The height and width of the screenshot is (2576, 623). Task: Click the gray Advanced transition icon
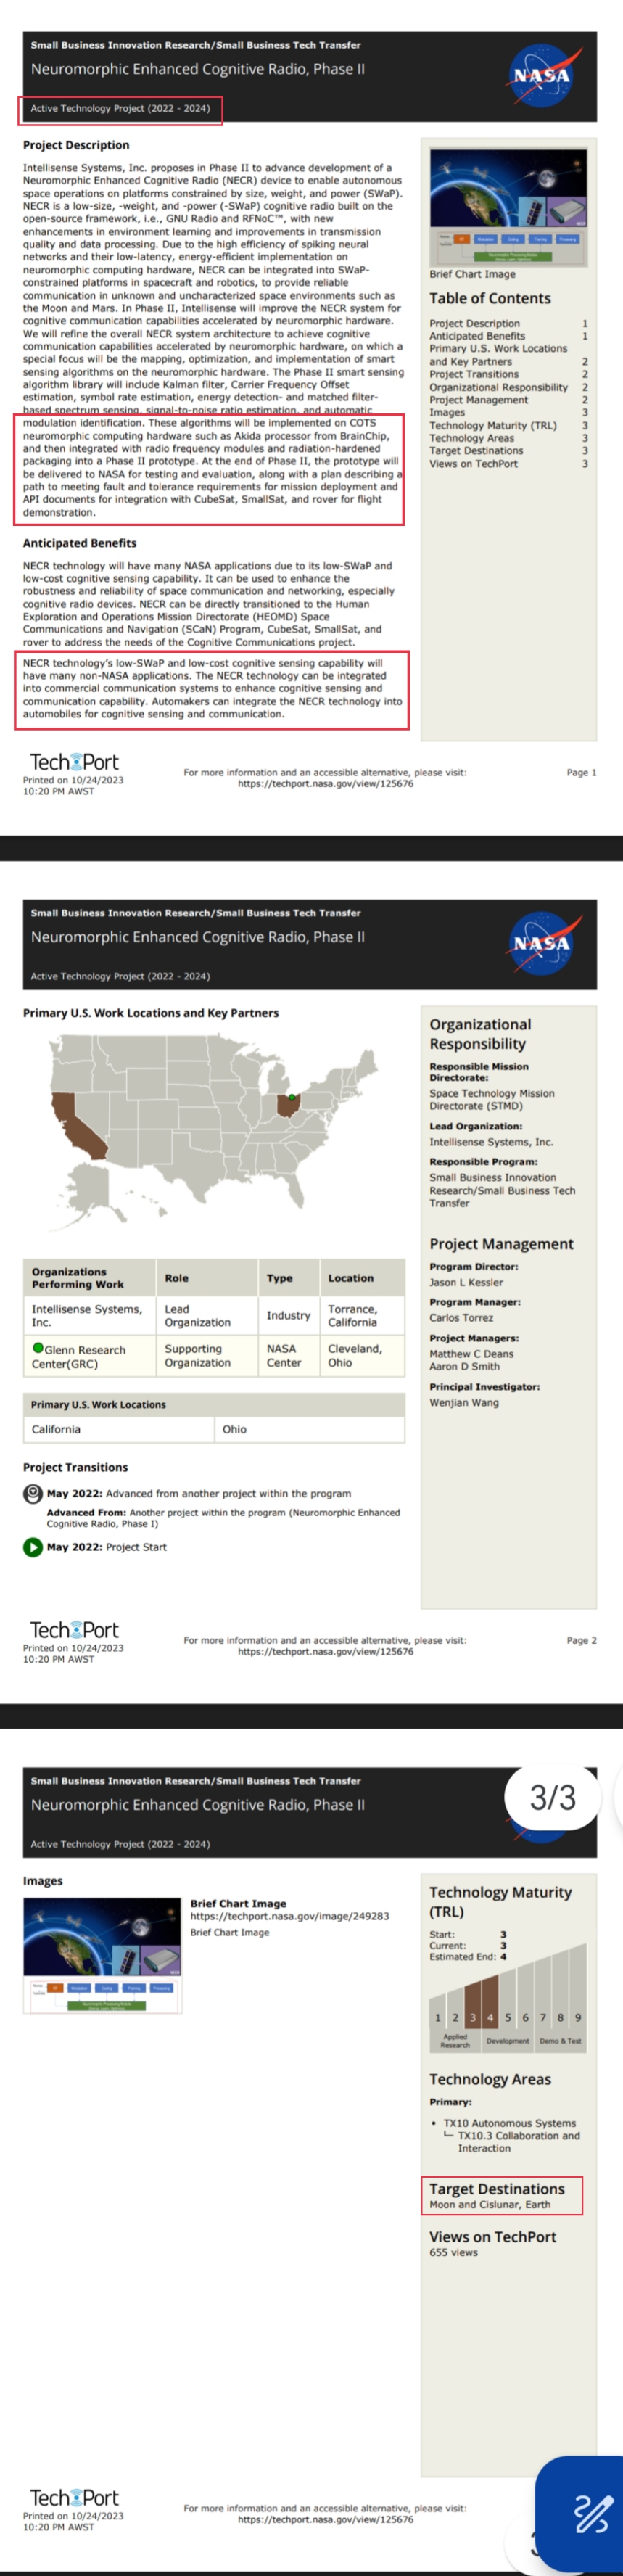33,1494
